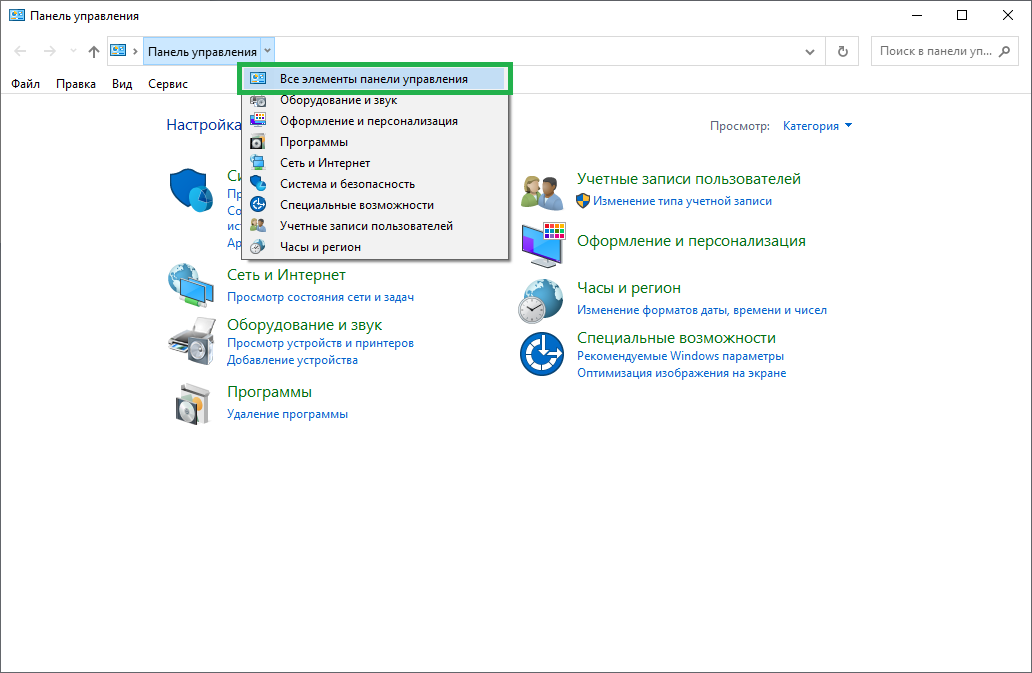Viewport: 1032px width, 673px height.
Task: Open the Hardware and Sound printer icon
Action: click(192, 341)
